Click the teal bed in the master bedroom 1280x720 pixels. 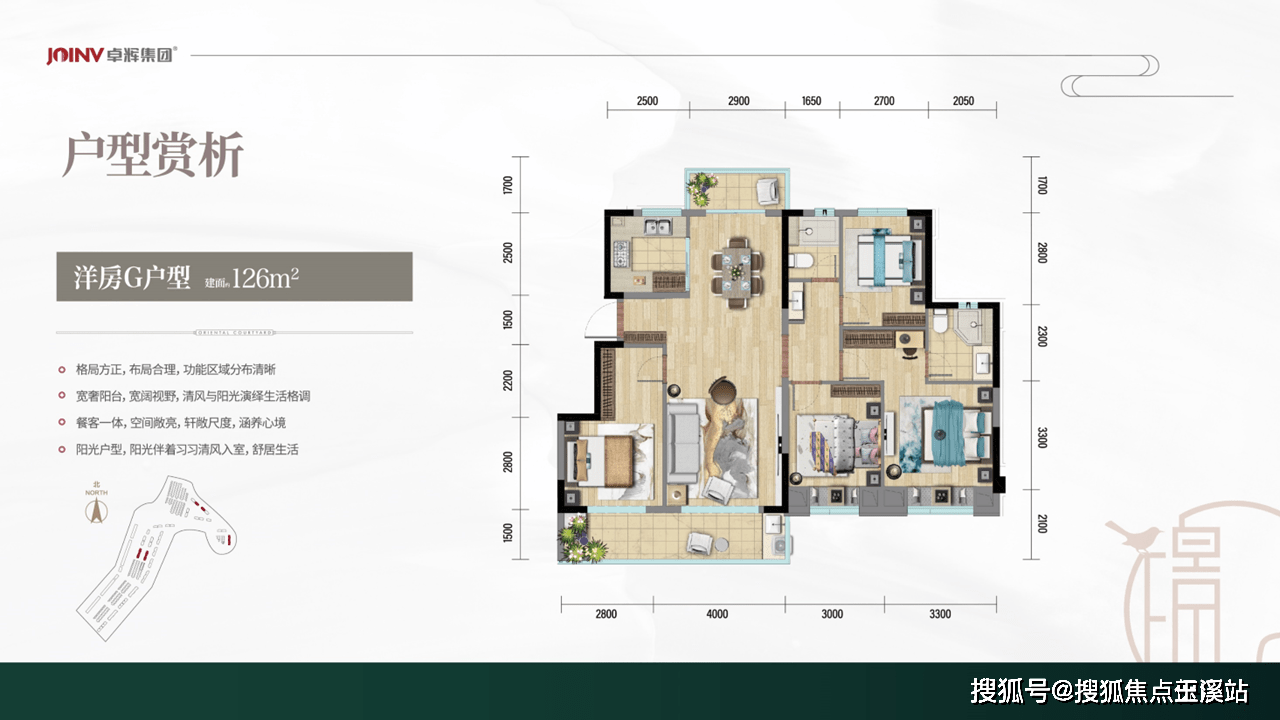(955, 434)
